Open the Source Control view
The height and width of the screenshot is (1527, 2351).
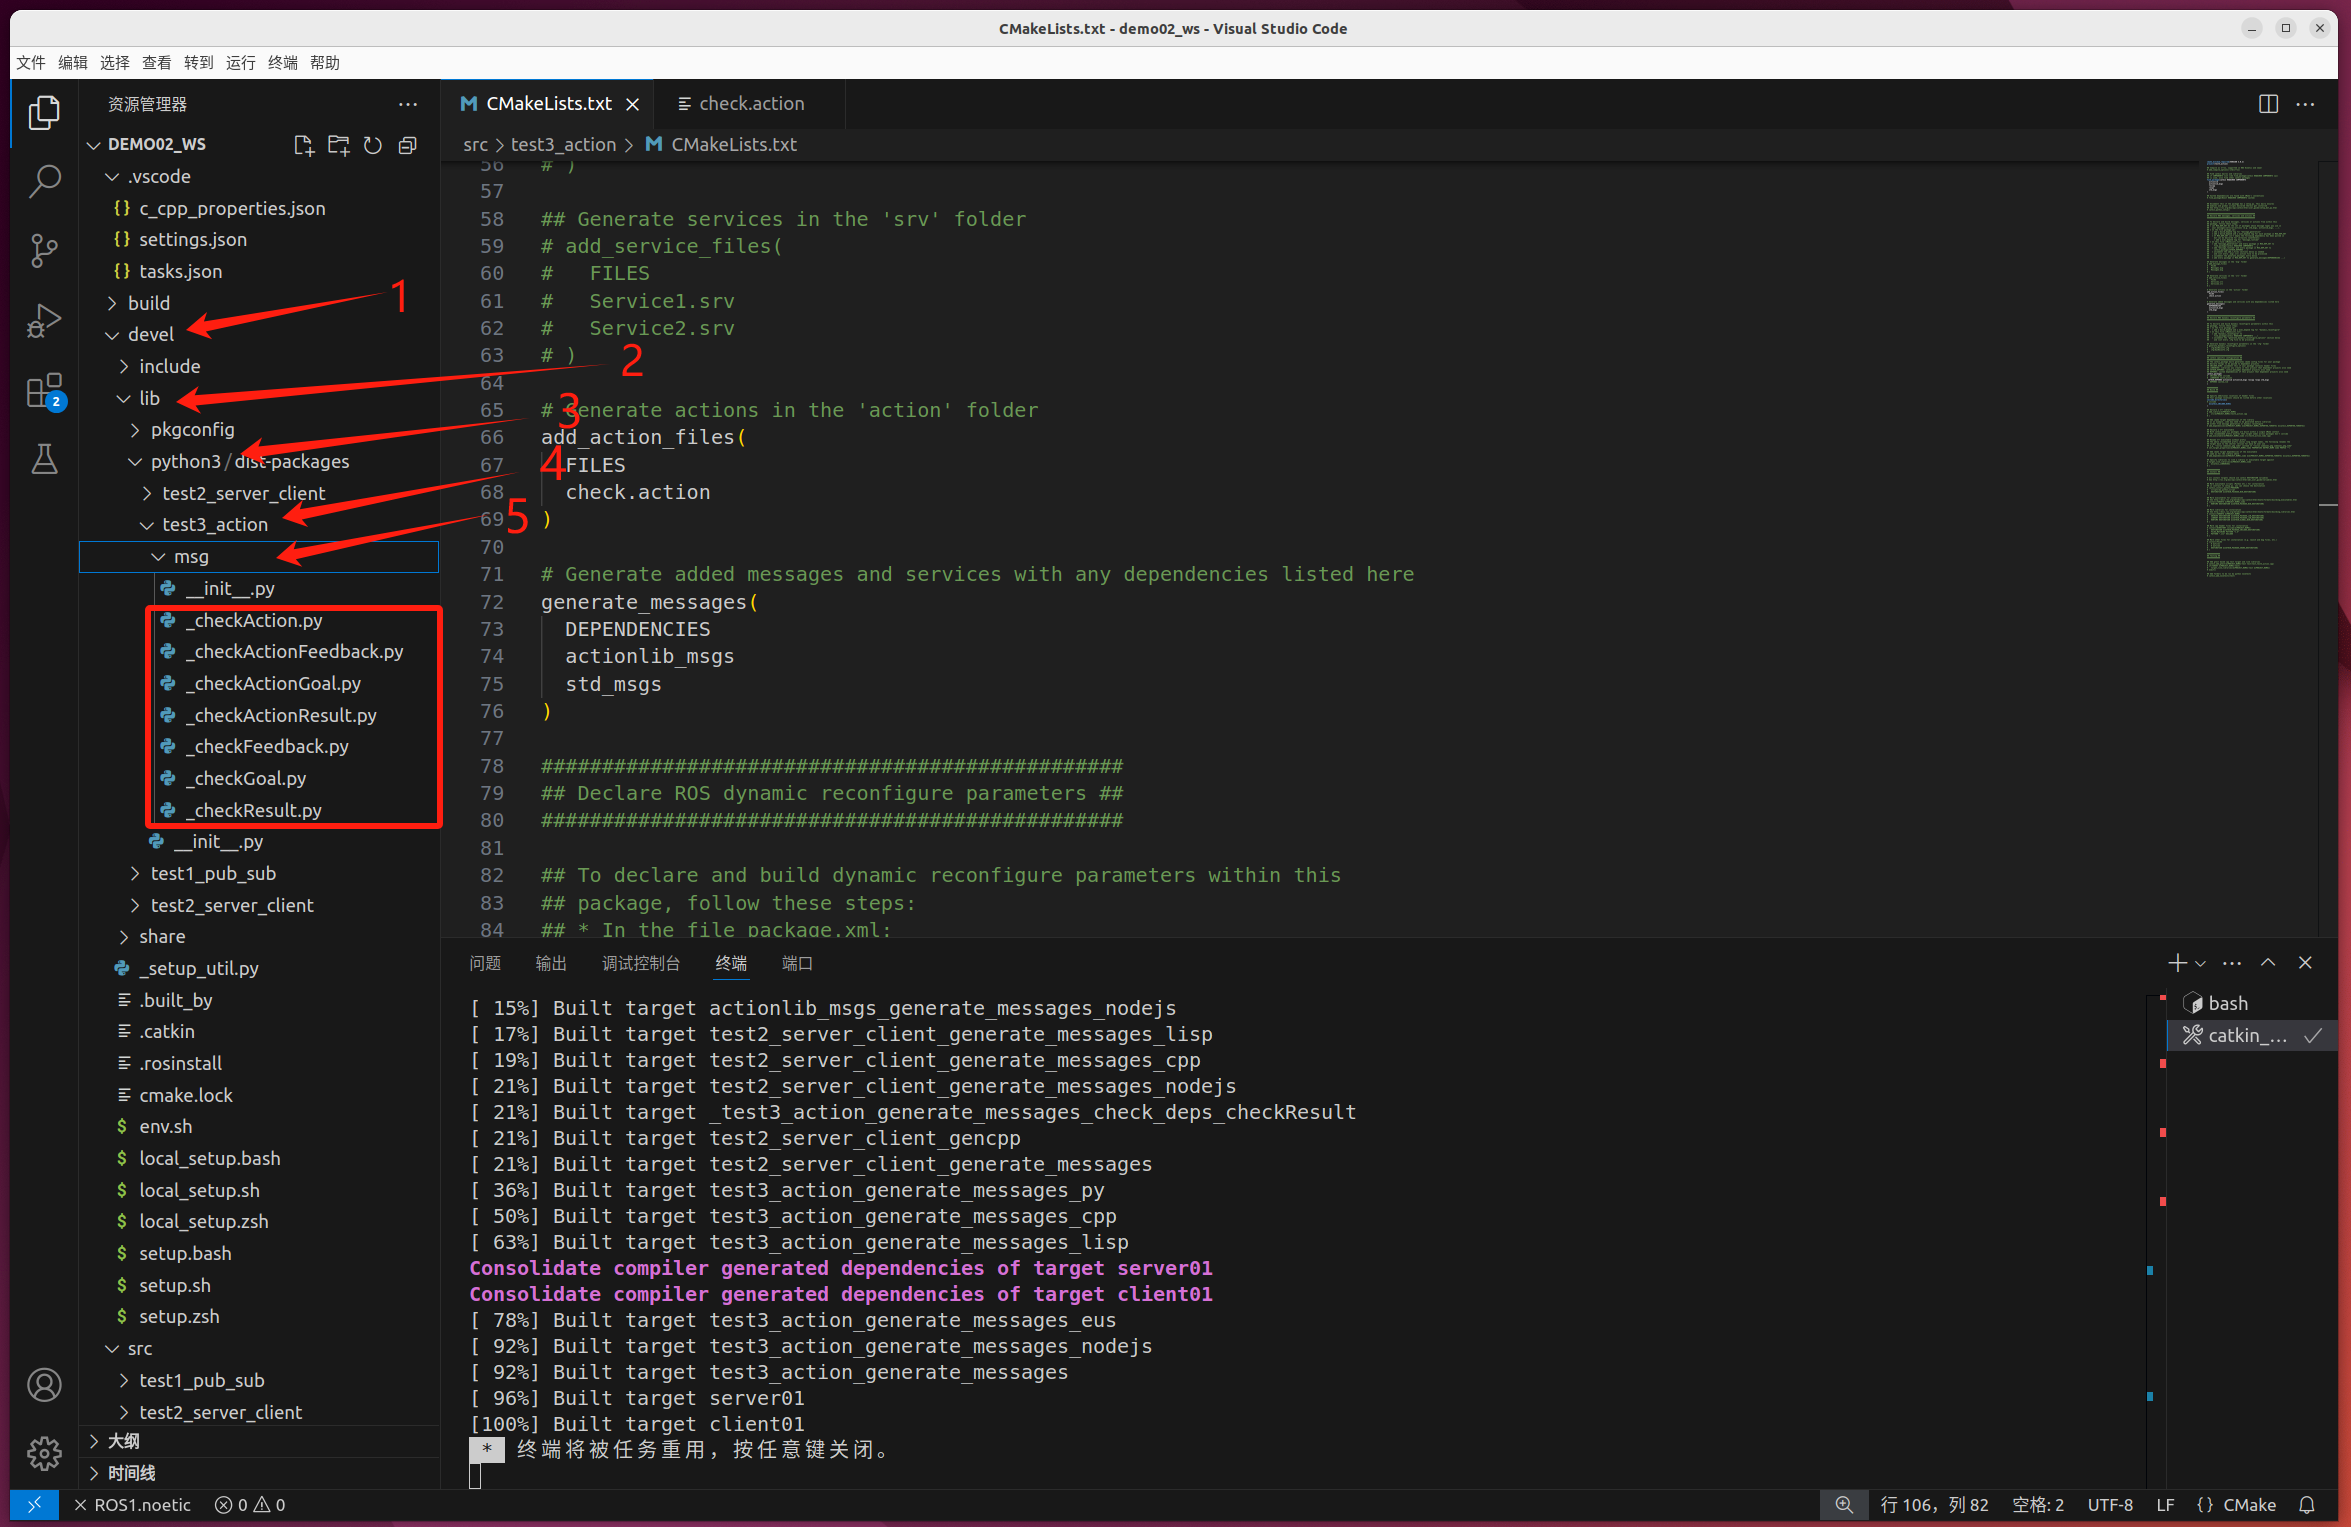(x=44, y=250)
